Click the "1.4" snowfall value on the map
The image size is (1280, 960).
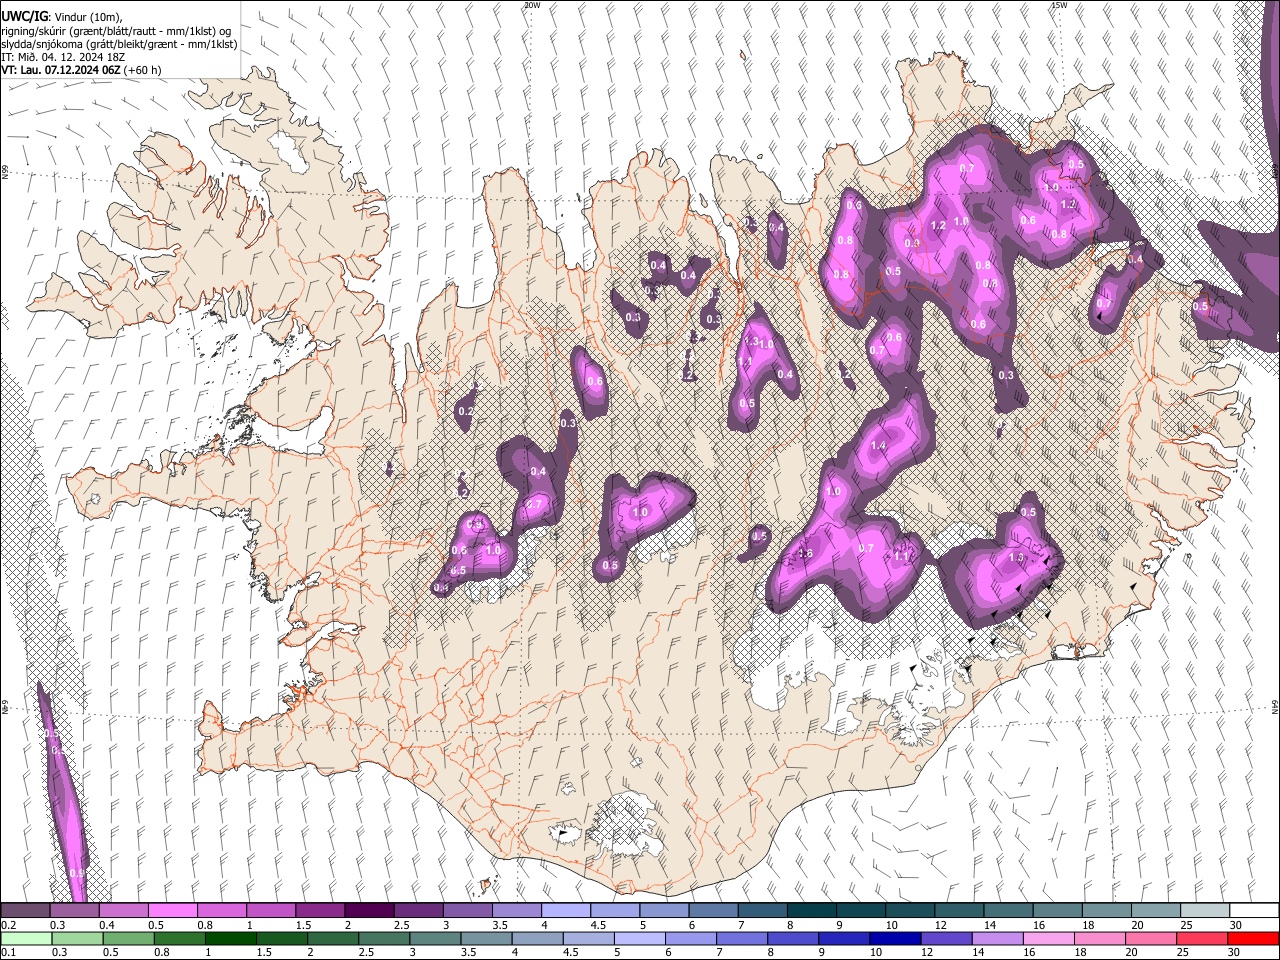pyautogui.click(x=880, y=445)
